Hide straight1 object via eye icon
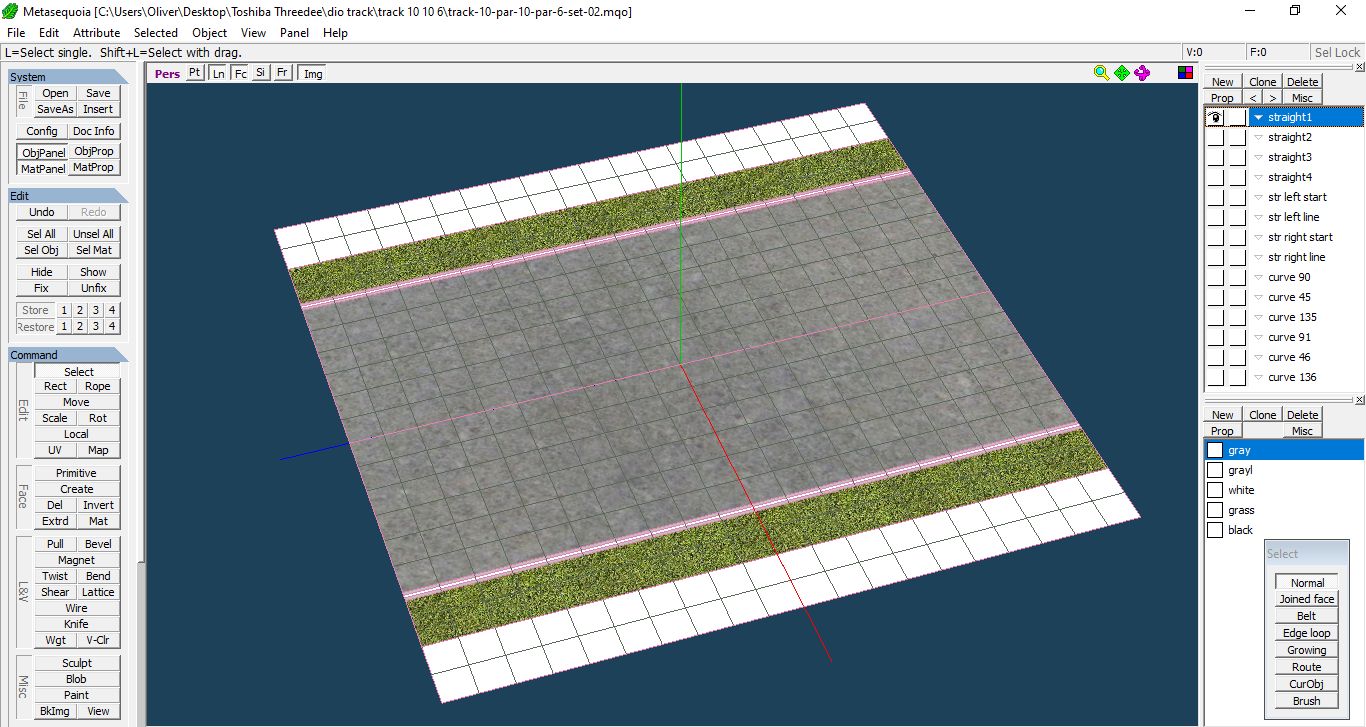 (1215, 117)
